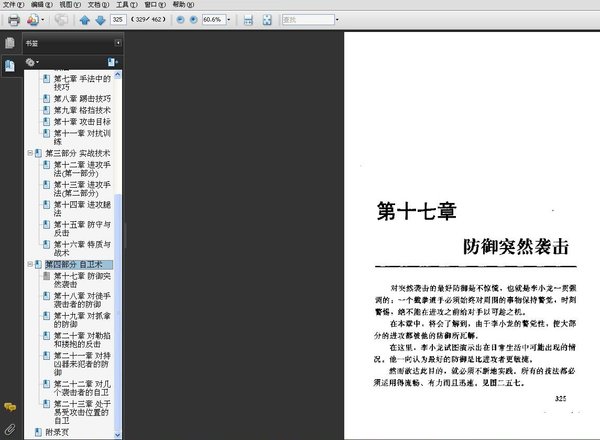
Task: Open the 窗口 (Window) menu
Action: [155, 4]
